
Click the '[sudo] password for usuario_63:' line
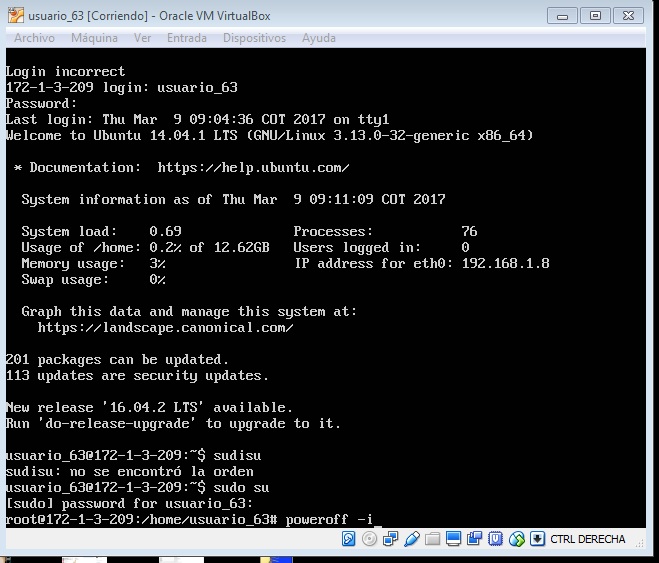(x=129, y=504)
